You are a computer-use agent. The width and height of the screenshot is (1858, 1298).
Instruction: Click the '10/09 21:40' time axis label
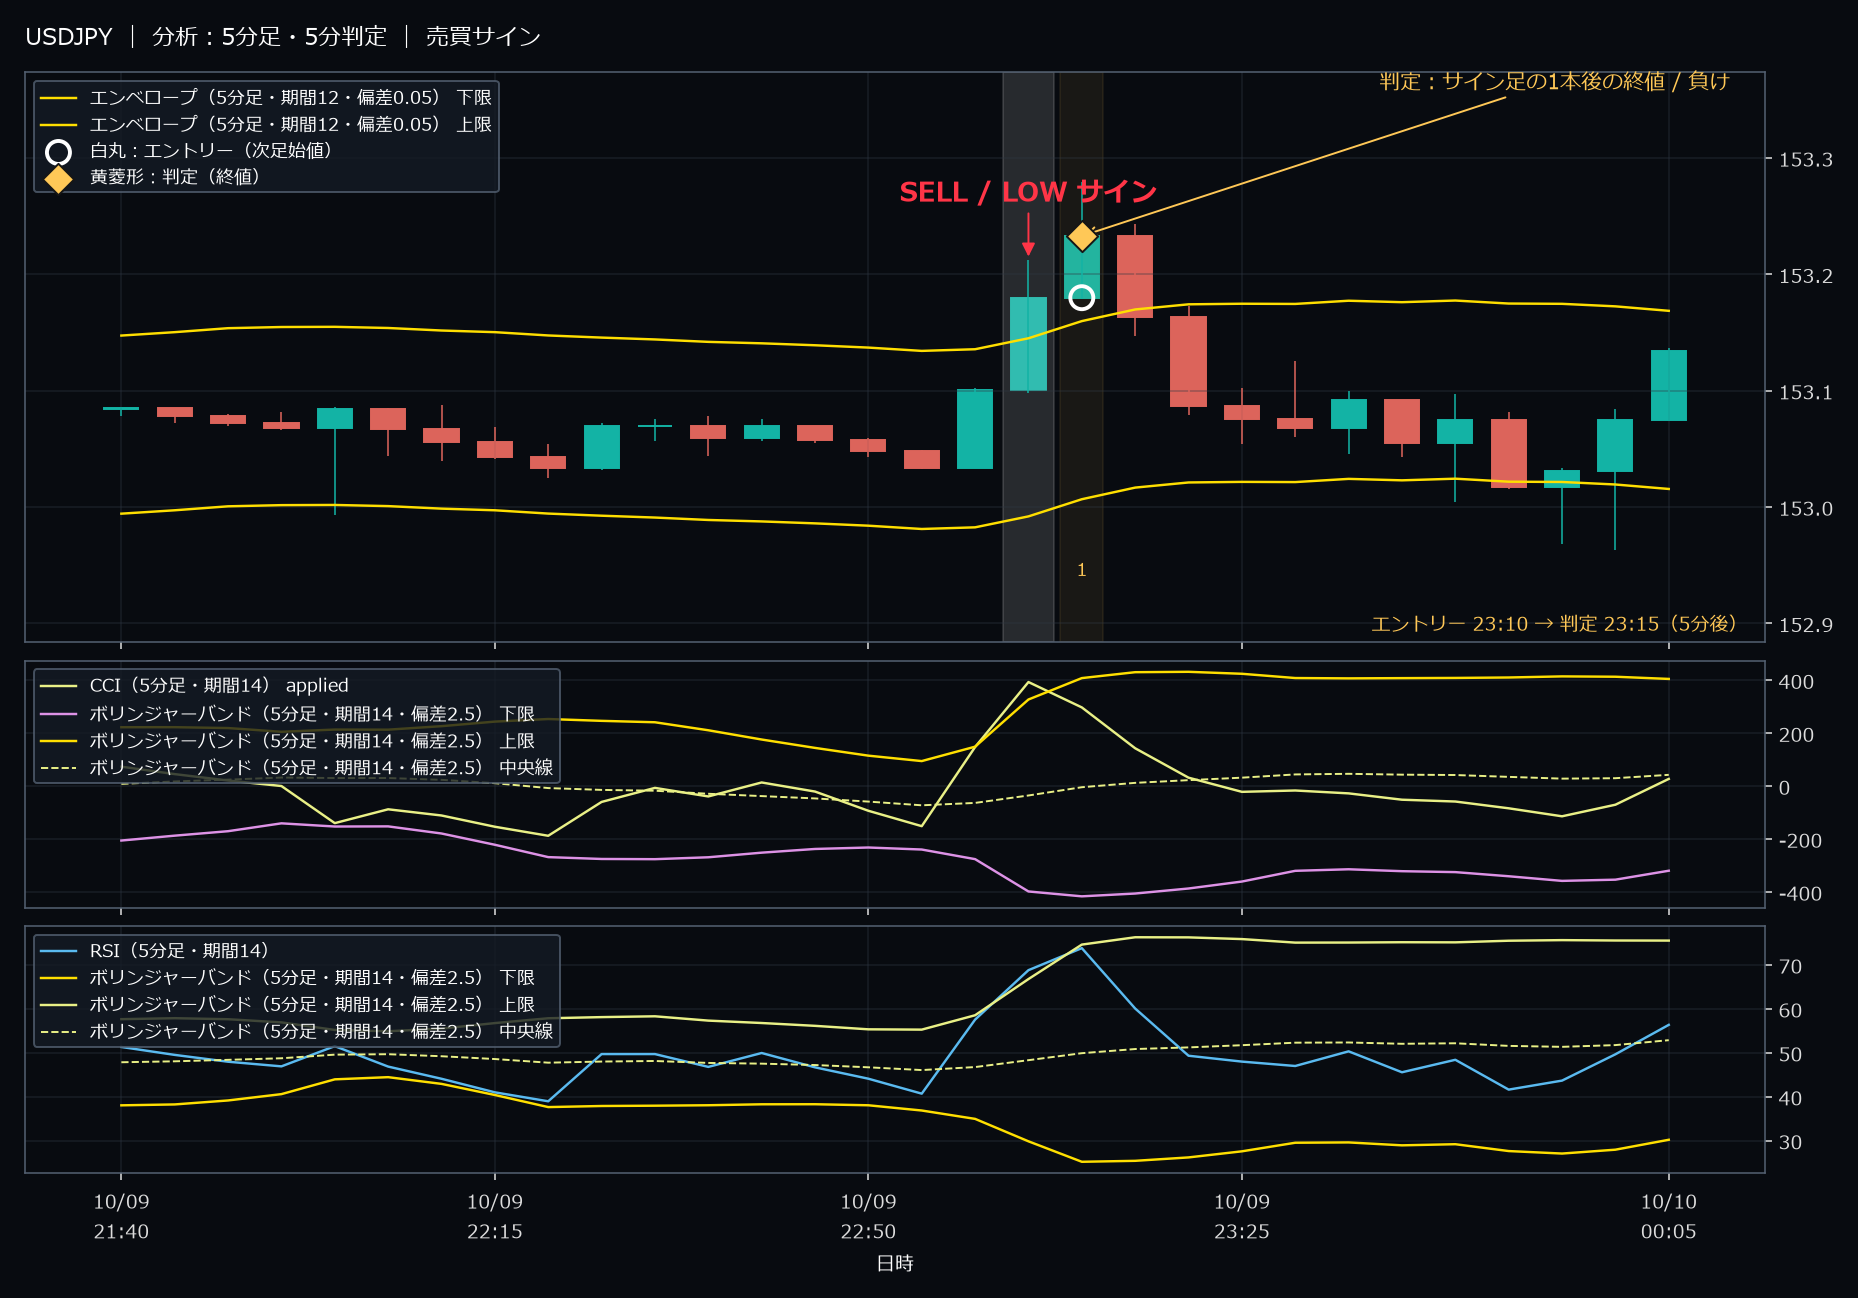click(121, 1217)
